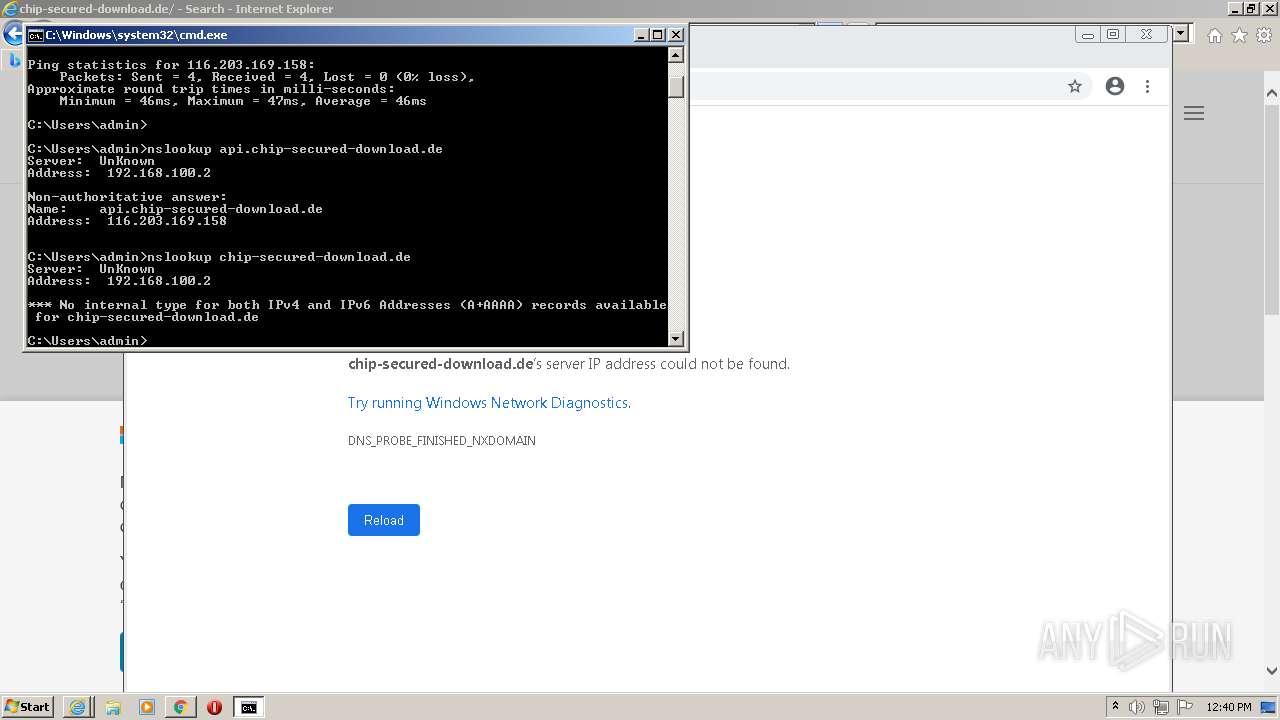This screenshot has width=1280, height=720.
Task: Click the Start button
Action: pyautogui.click(x=28, y=707)
